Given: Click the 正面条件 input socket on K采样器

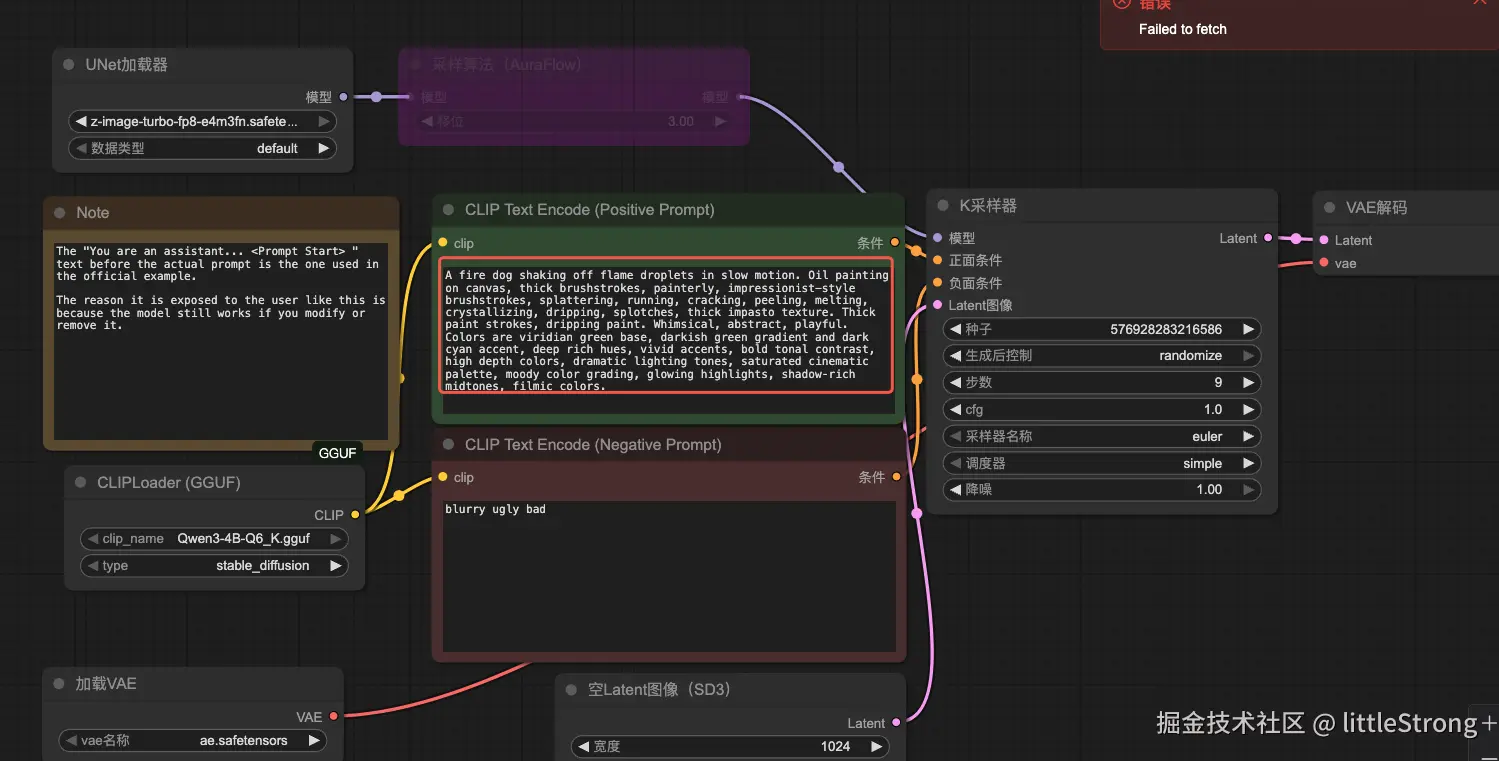Looking at the screenshot, I should click(937, 260).
